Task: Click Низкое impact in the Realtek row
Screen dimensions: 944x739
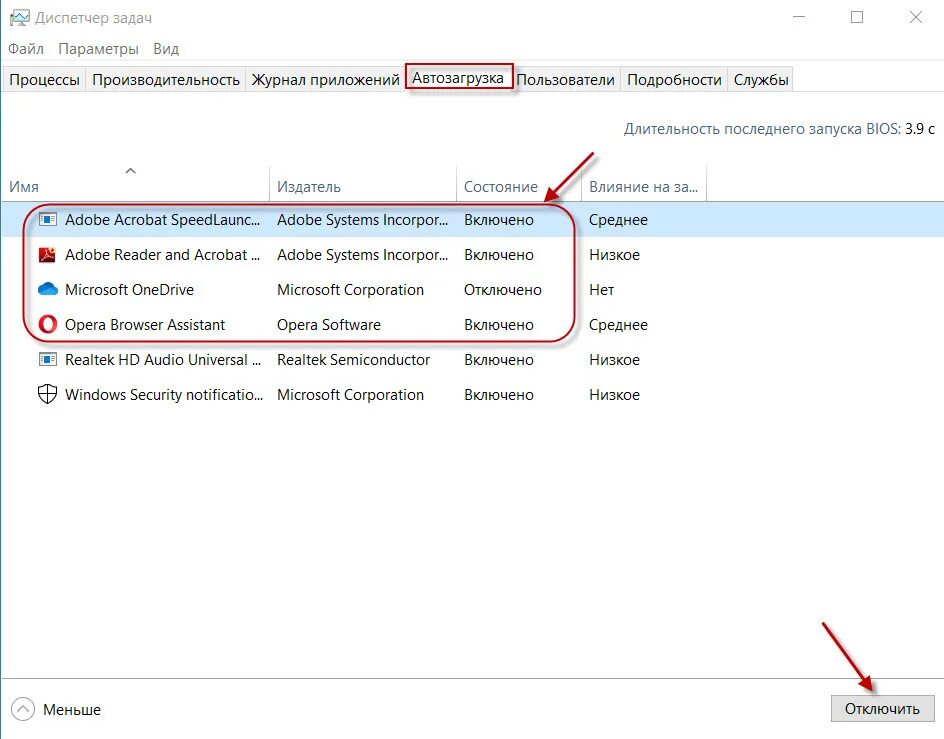Action: [x=614, y=360]
